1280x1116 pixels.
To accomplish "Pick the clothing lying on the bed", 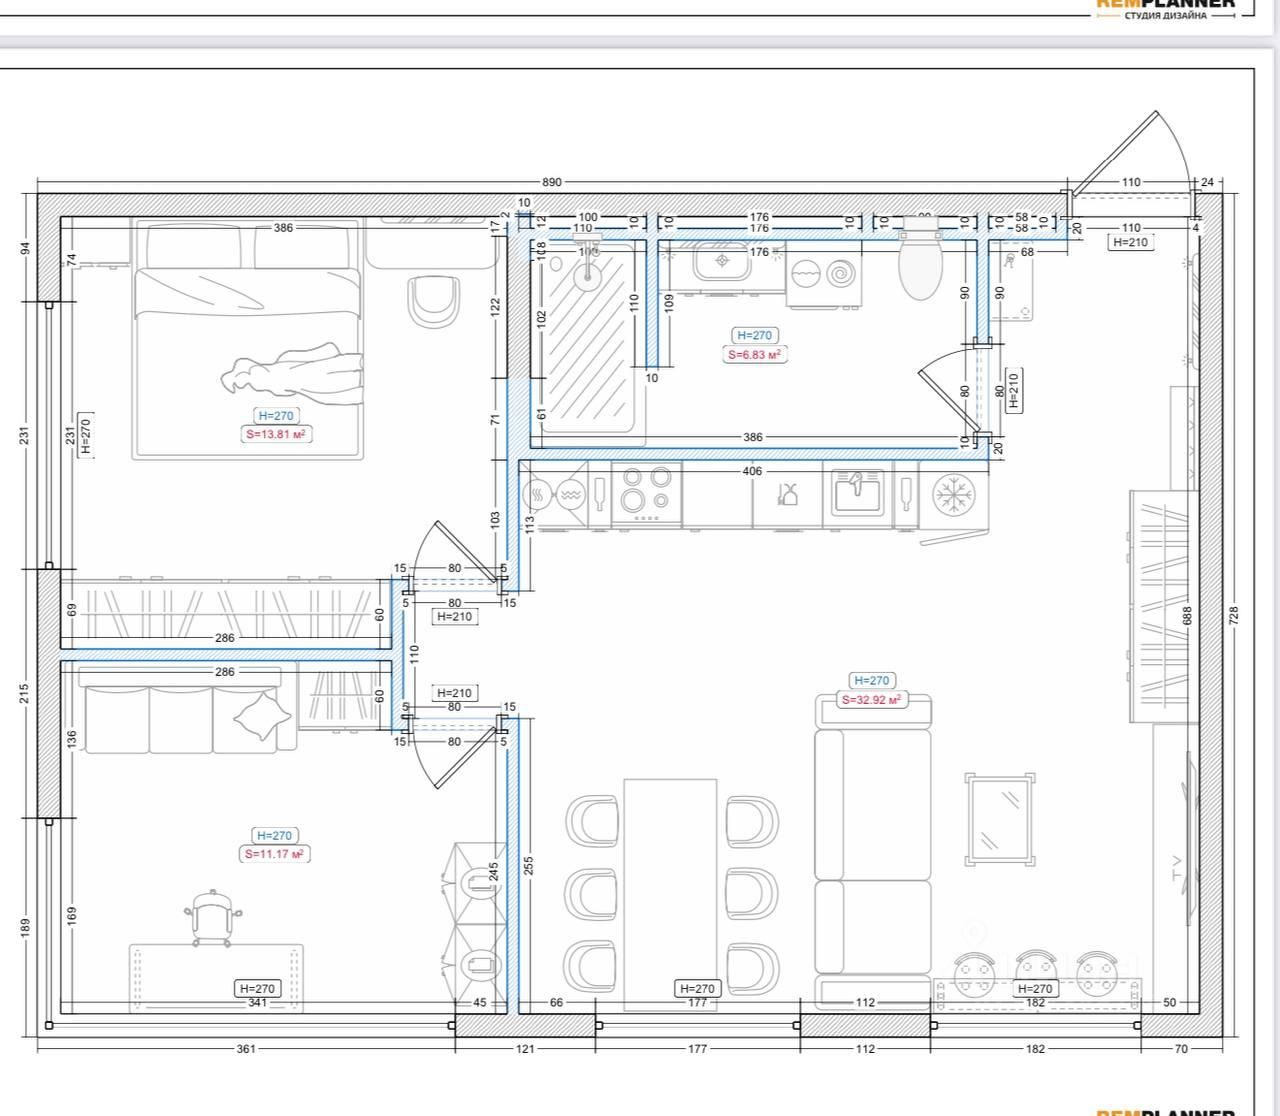I will pyautogui.click(x=292, y=374).
